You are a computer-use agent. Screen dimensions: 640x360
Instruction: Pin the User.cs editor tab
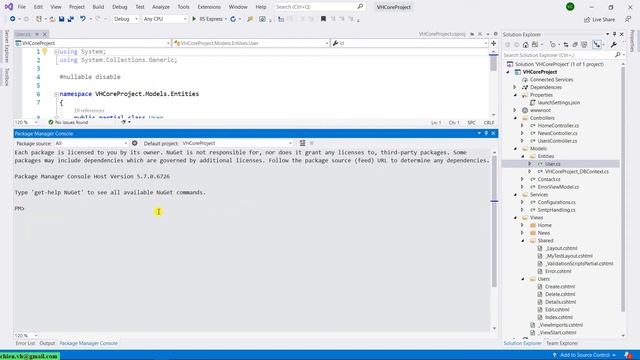(x=37, y=34)
